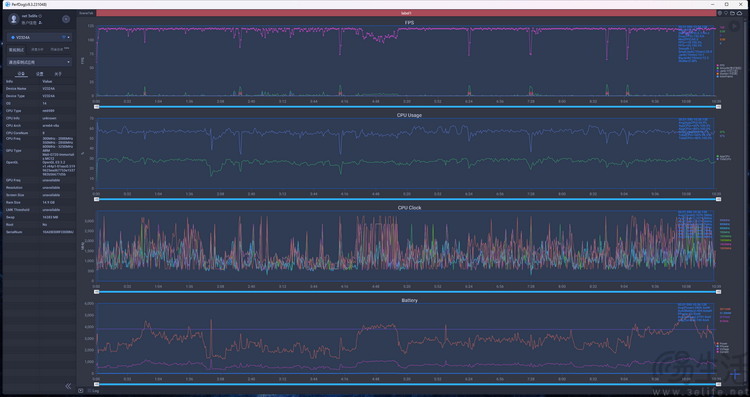Select the CPU CoreNum row
This screenshot has width=750, height=397.
point(40,133)
